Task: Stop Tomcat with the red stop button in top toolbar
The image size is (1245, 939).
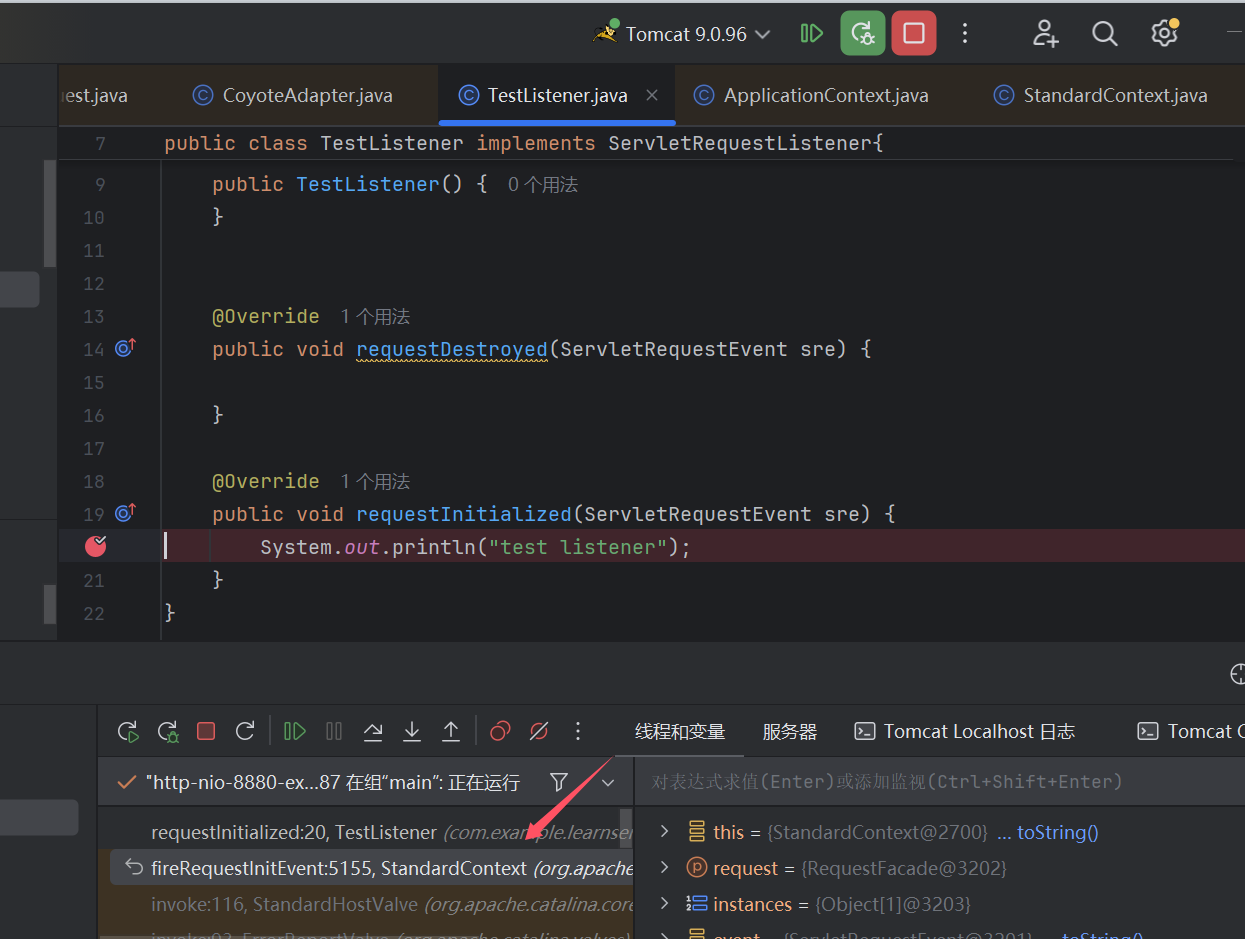Action: coord(914,33)
